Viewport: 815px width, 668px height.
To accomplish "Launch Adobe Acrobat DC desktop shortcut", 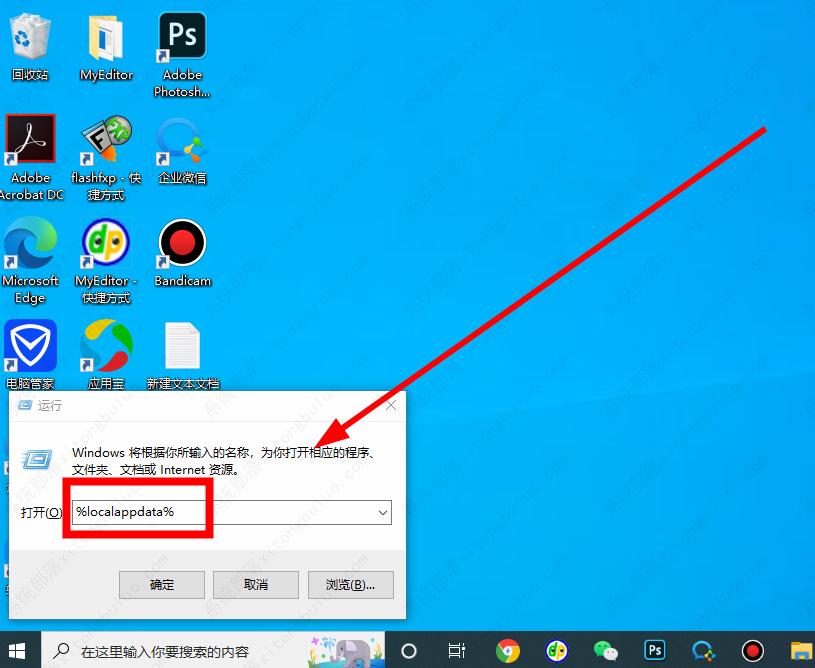I will pos(30,139).
